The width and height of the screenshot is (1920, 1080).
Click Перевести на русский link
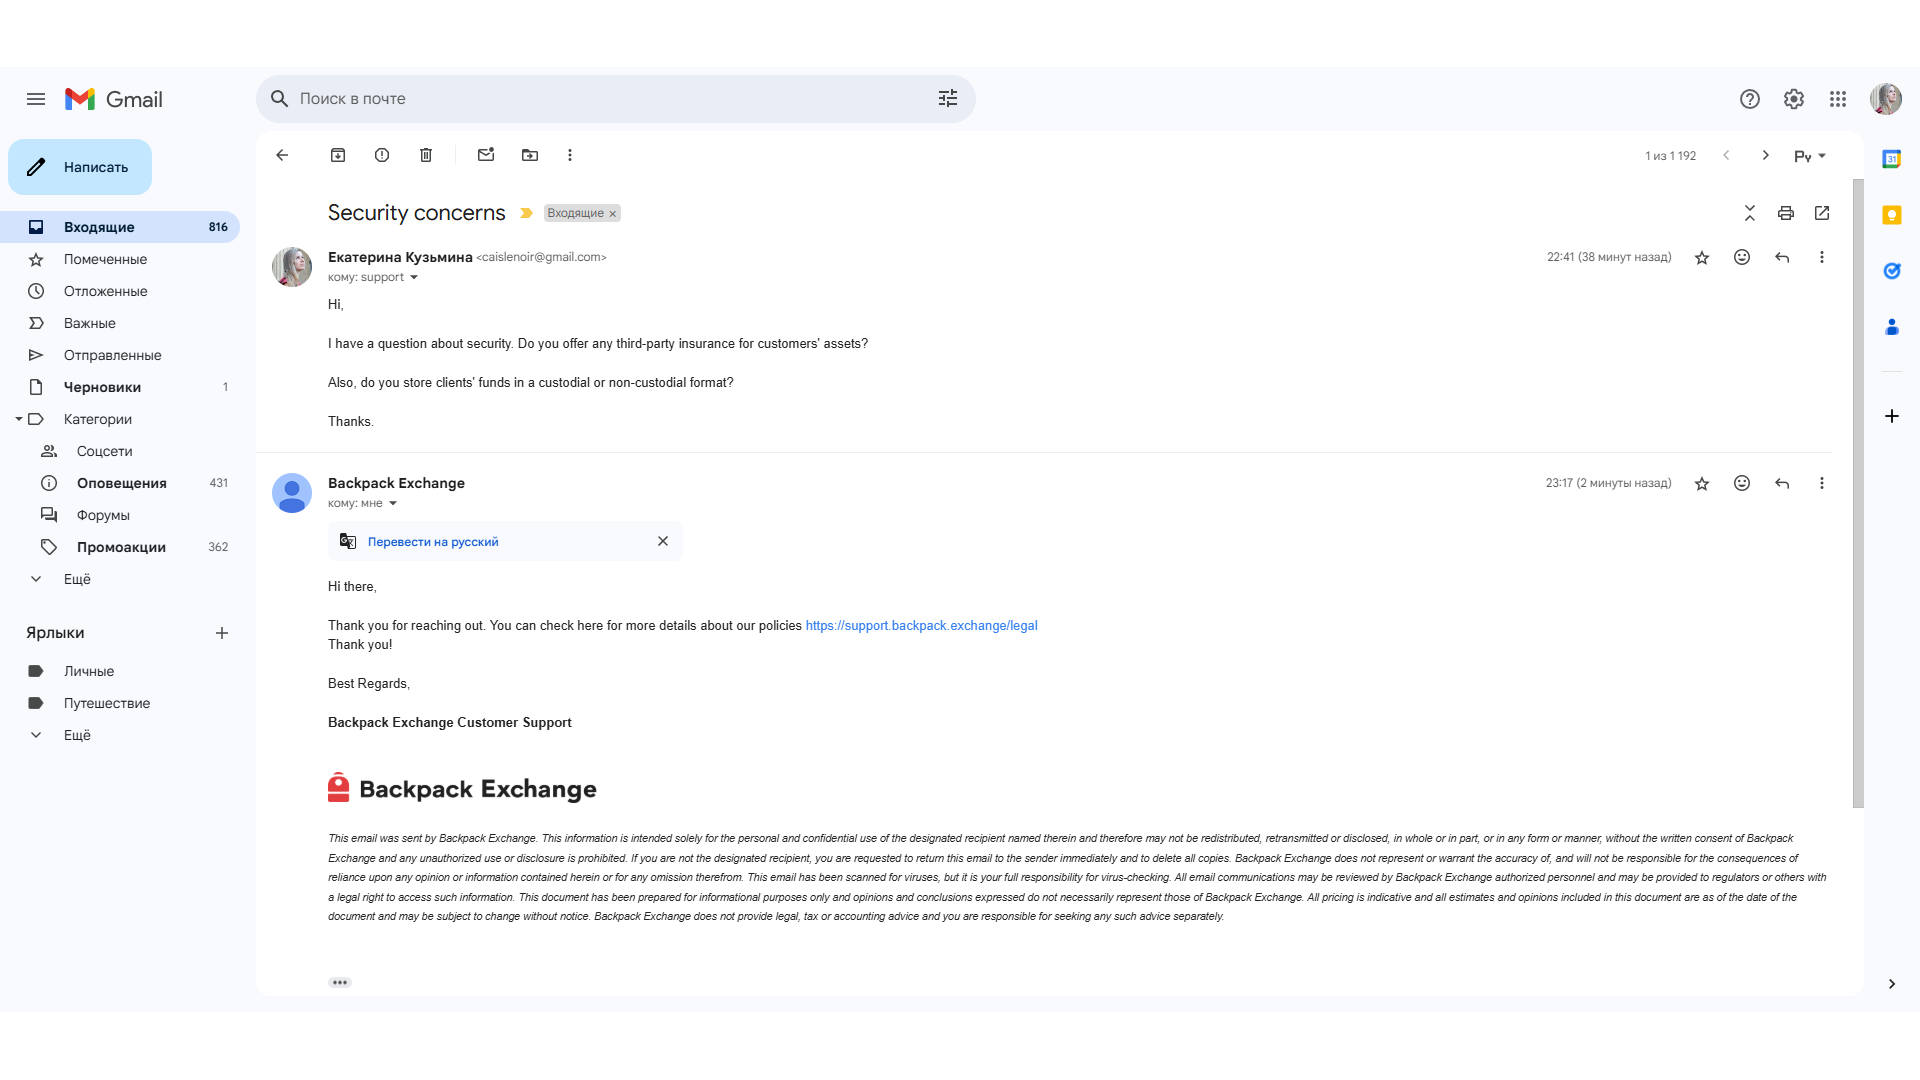coord(433,542)
